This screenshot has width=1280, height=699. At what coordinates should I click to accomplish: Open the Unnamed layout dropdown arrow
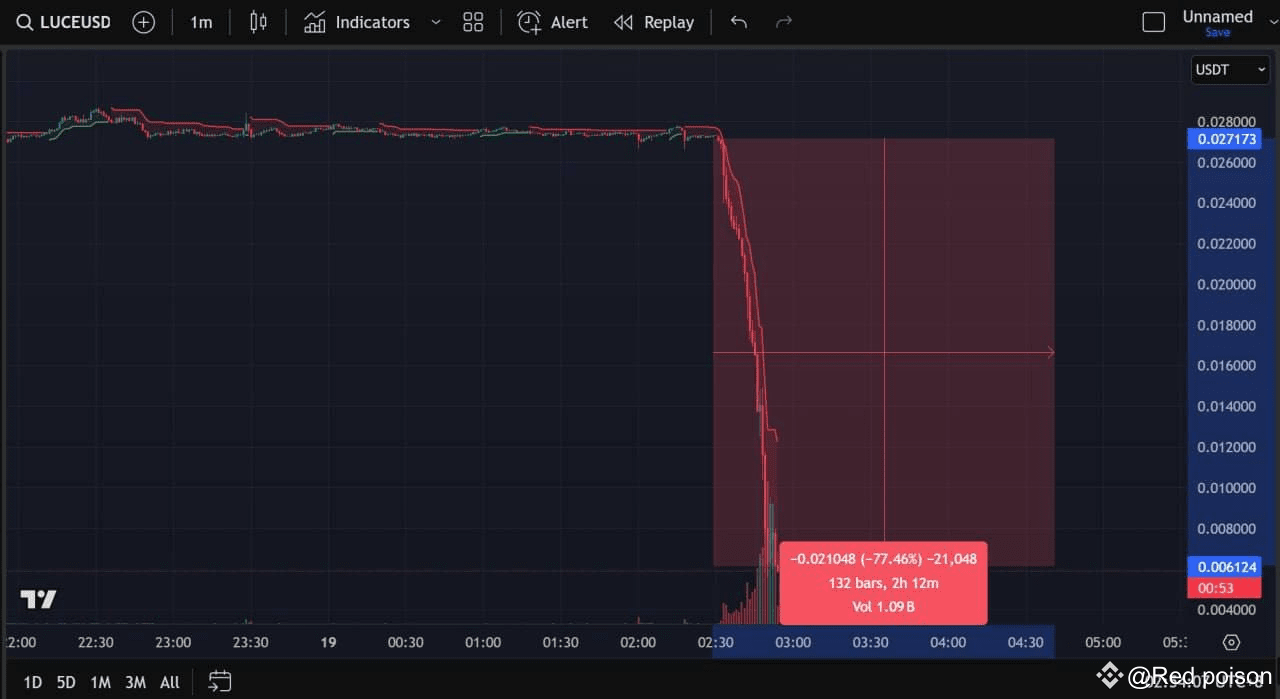click(1273, 21)
